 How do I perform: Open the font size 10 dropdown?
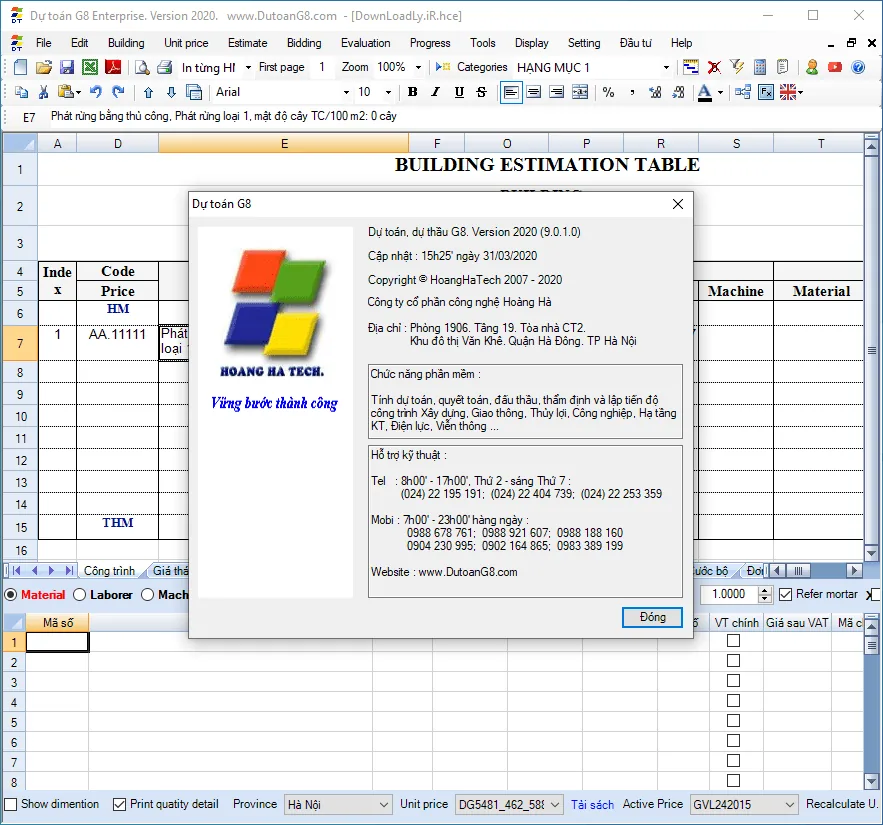388,92
